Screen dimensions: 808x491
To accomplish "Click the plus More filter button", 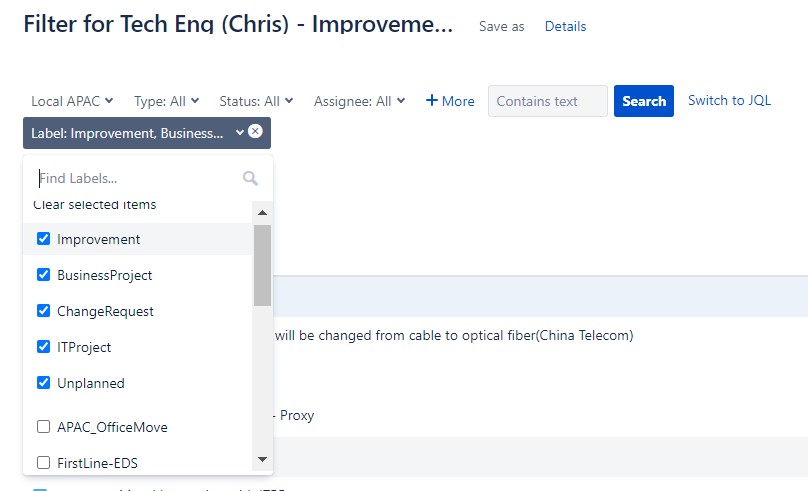I will [450, 101].
